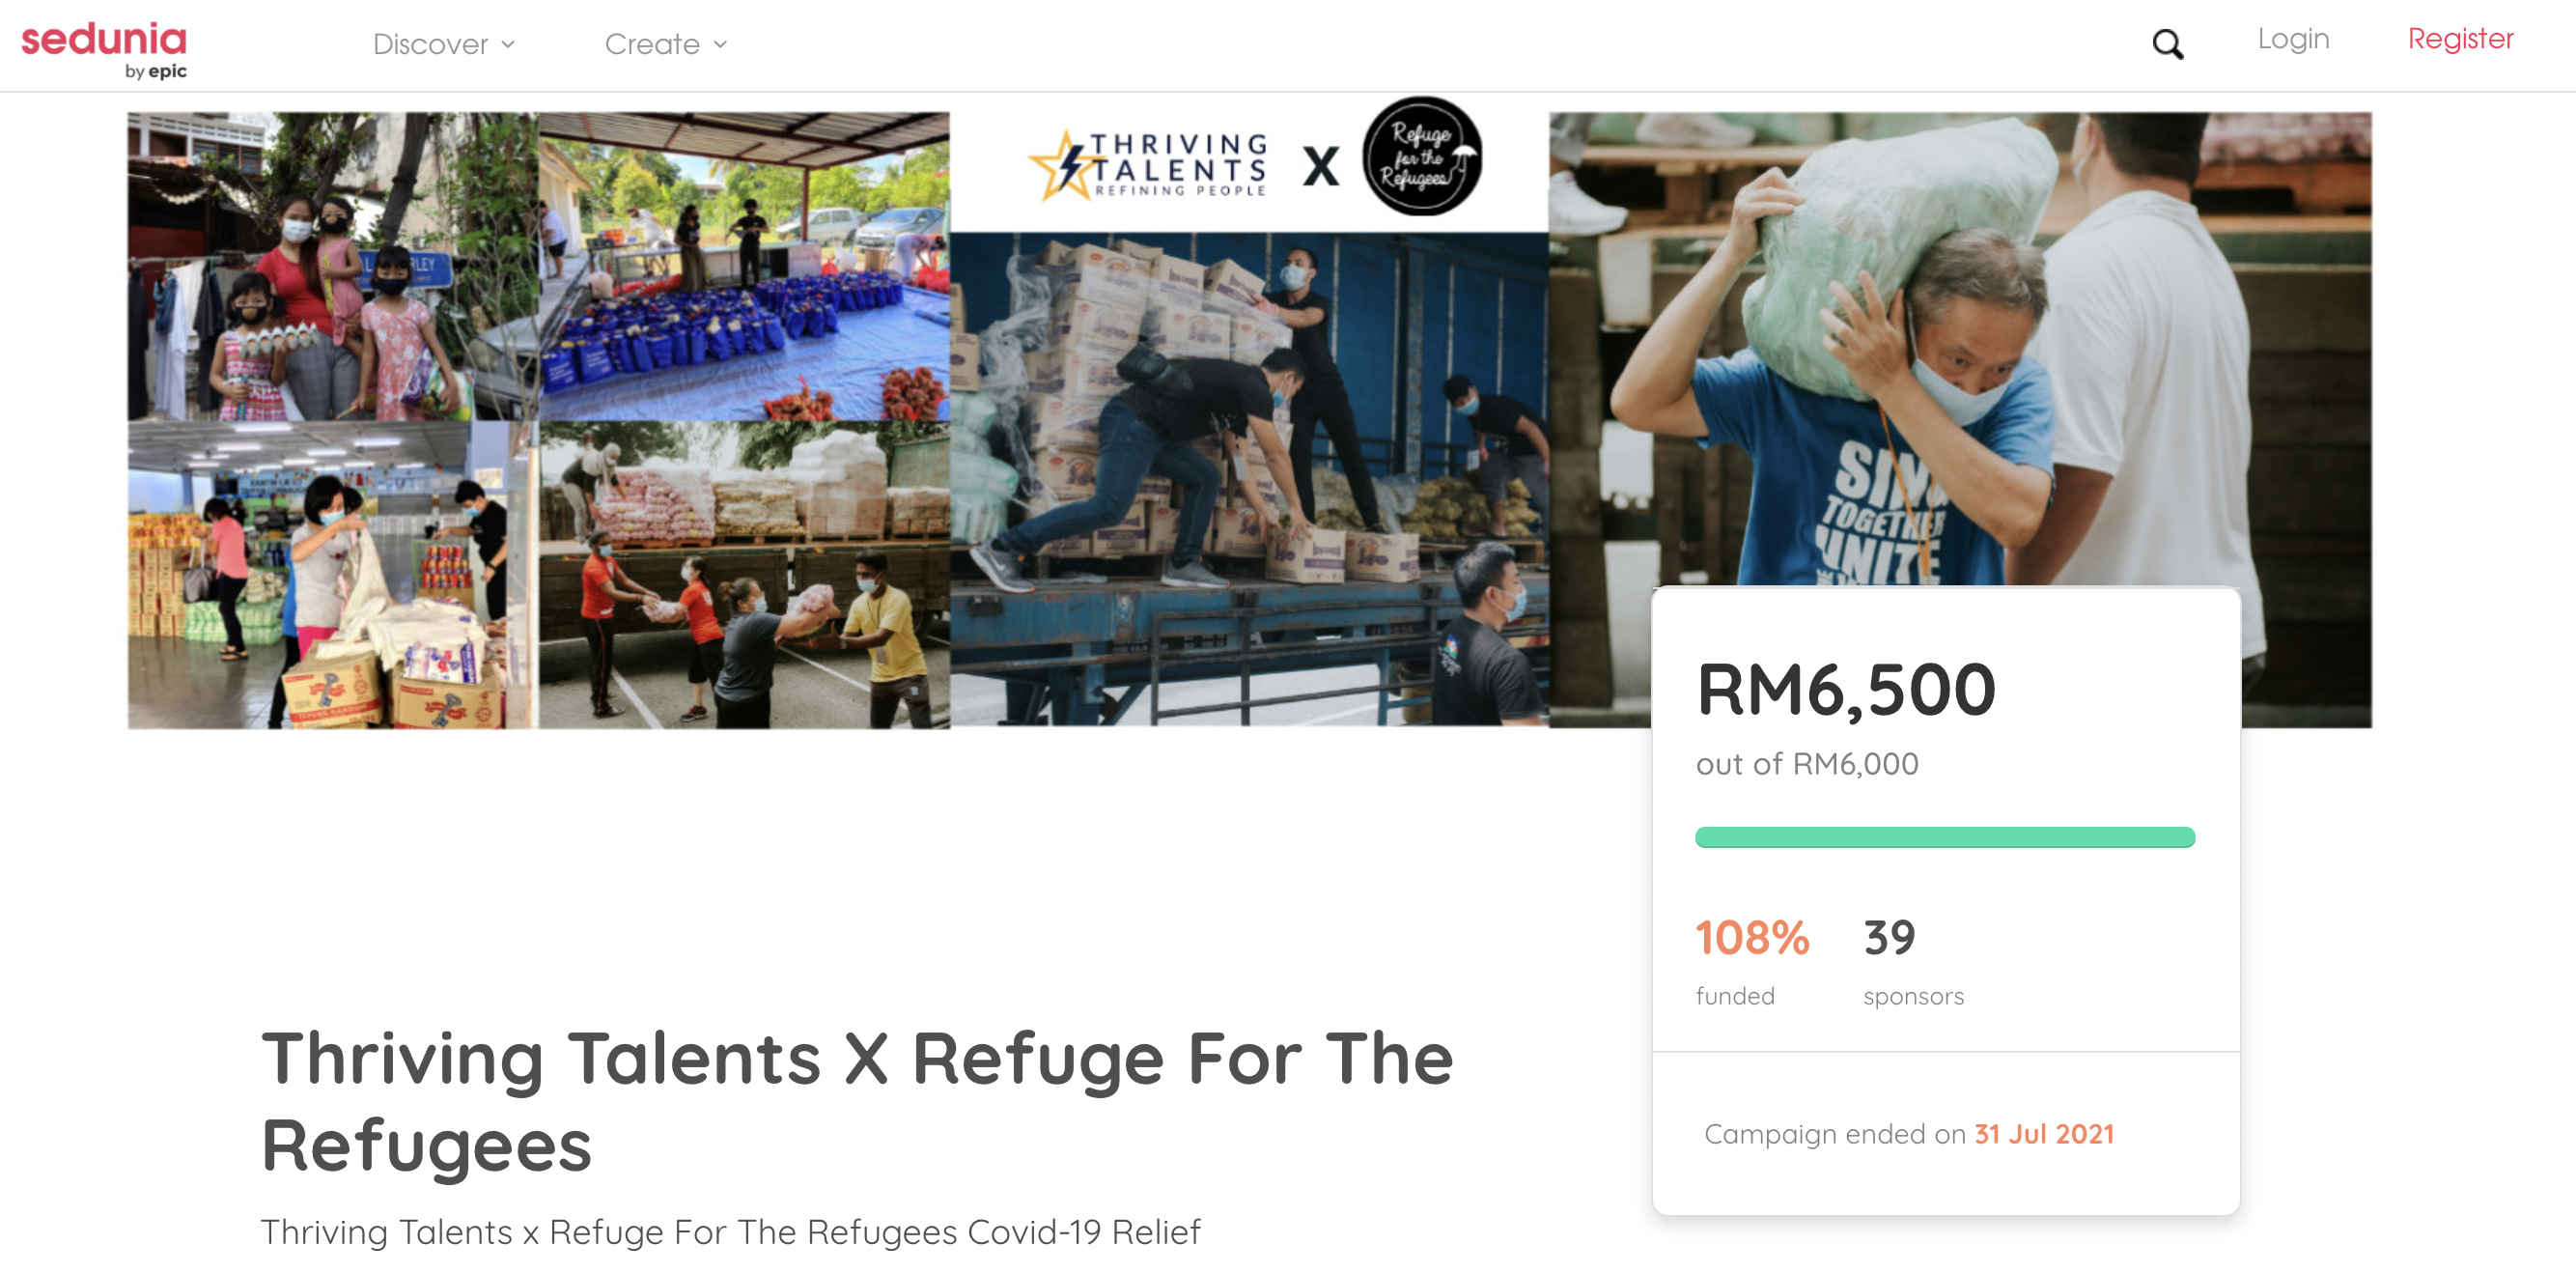Click the Refuge for the Refugees logo
The width and height of the screenshot is (2576, 1273).
click(x=1422, y=156)
